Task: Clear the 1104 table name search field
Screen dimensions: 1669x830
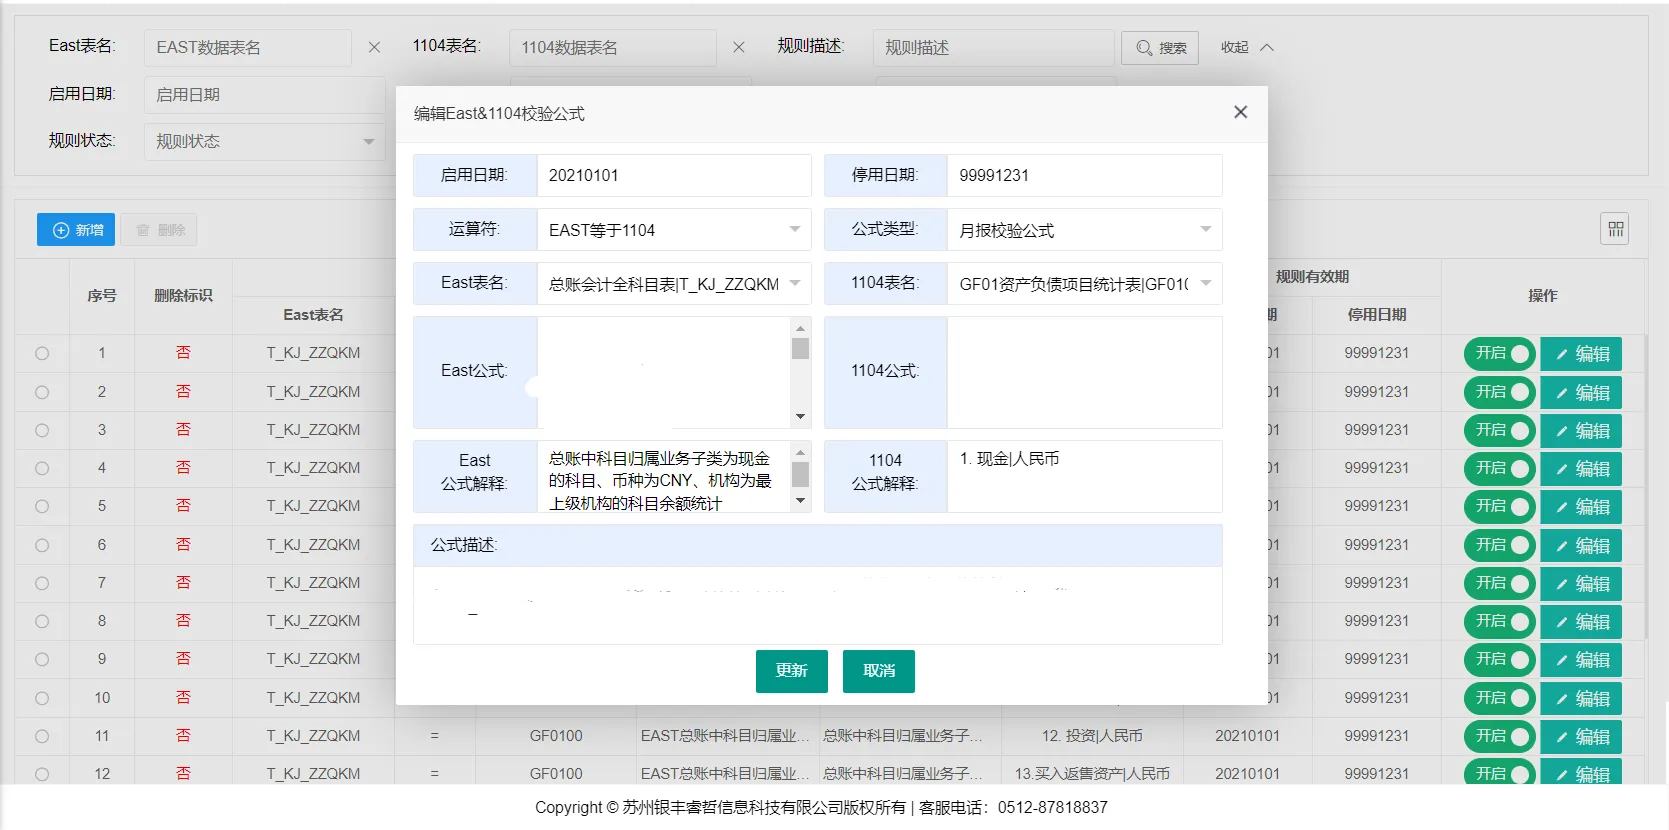Action: pos(738,47)
